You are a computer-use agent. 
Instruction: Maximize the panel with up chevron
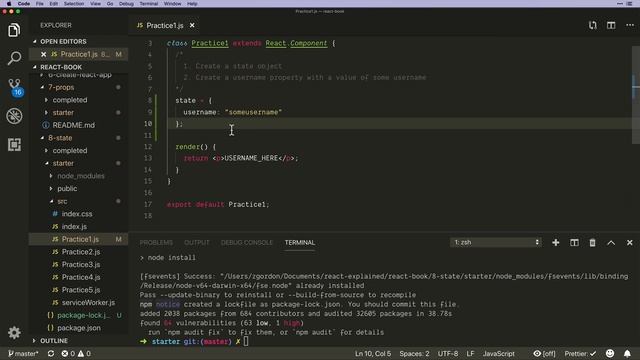click(x=611, y=242)
